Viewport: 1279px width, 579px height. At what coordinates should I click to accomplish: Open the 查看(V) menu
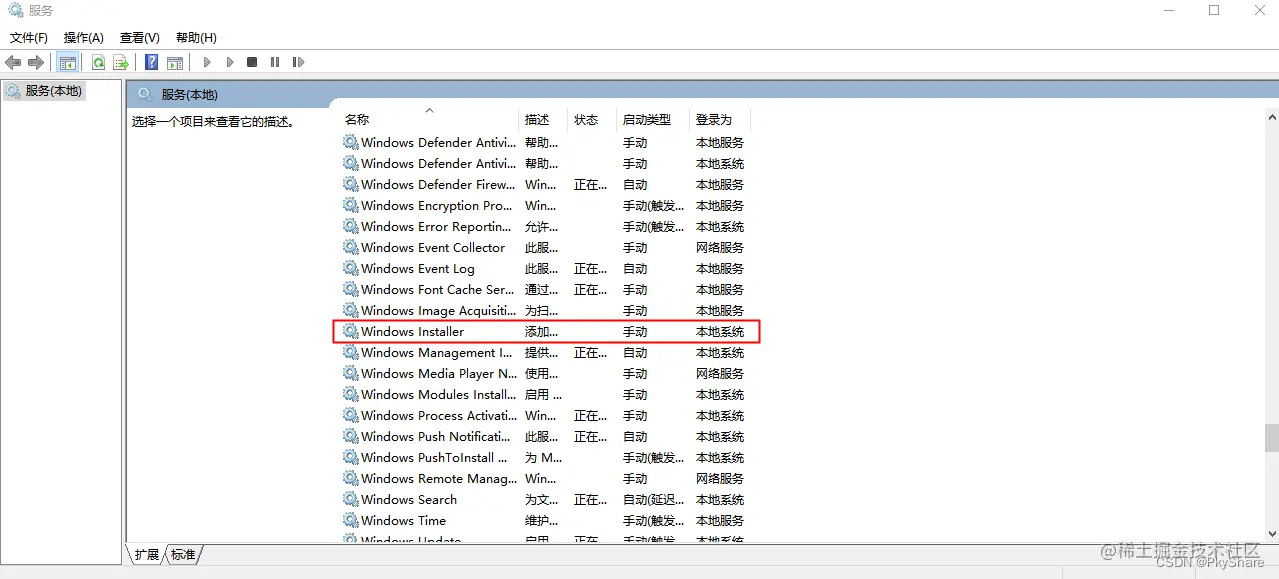tap(140, 38)
